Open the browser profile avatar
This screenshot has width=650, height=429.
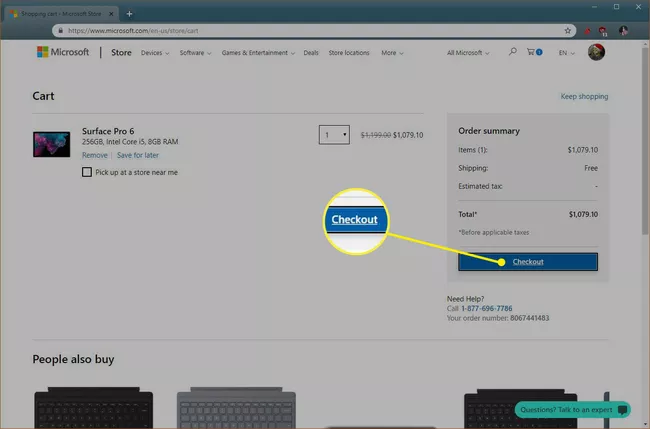click(x=623, y=30)
